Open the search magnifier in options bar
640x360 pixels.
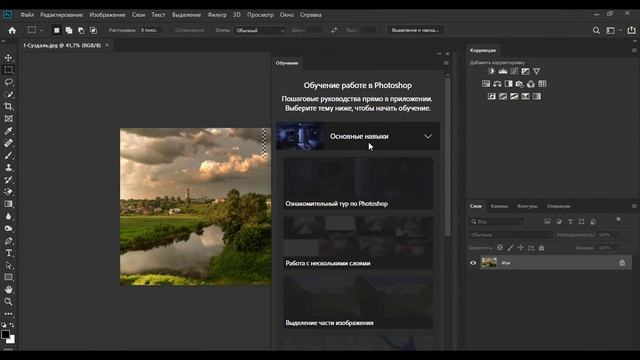(x=596, y=30)
